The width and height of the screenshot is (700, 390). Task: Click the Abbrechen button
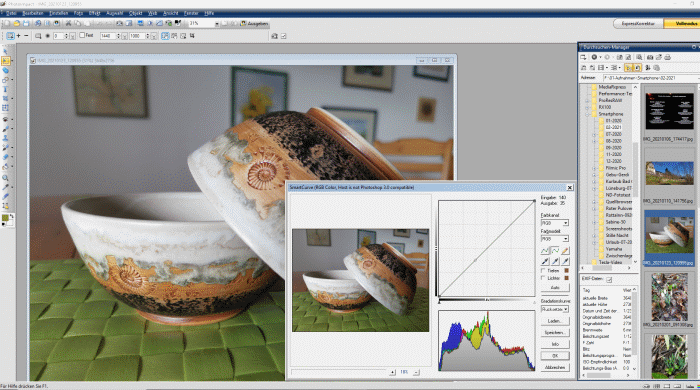tap(555, 367)
